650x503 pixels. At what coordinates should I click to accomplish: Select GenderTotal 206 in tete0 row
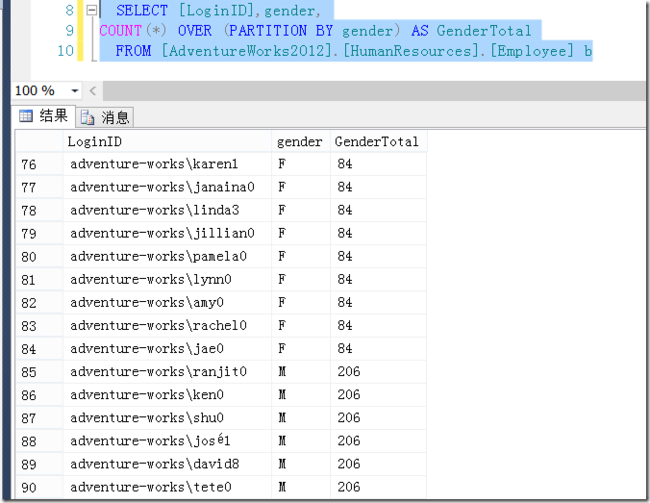click(x=378, y=487)
